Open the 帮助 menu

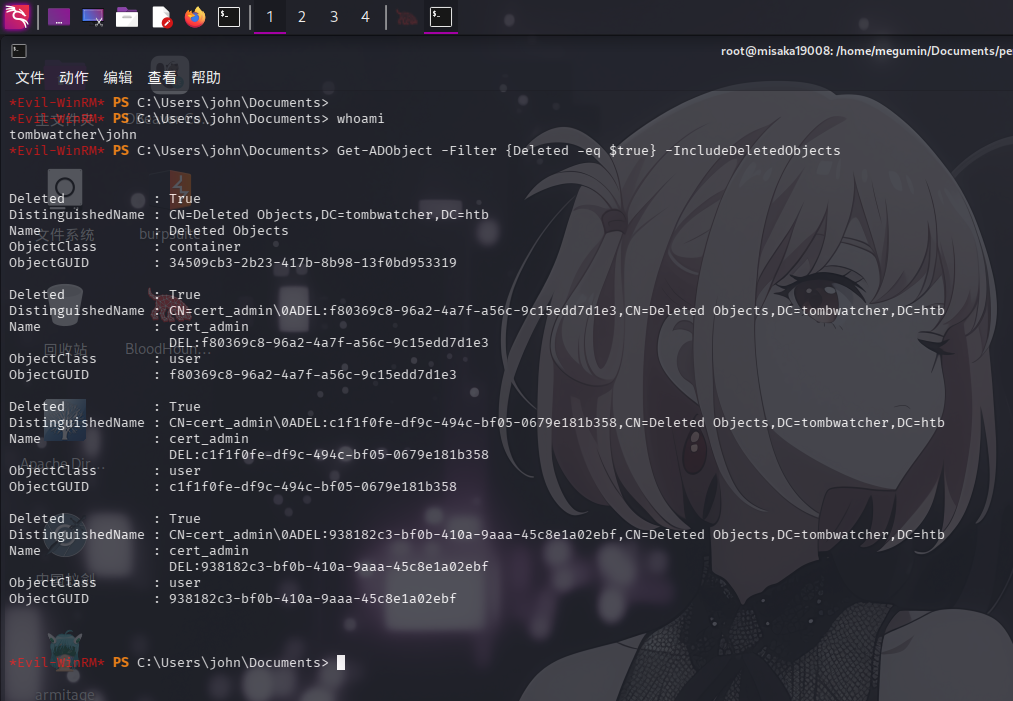tap(206, 78)
